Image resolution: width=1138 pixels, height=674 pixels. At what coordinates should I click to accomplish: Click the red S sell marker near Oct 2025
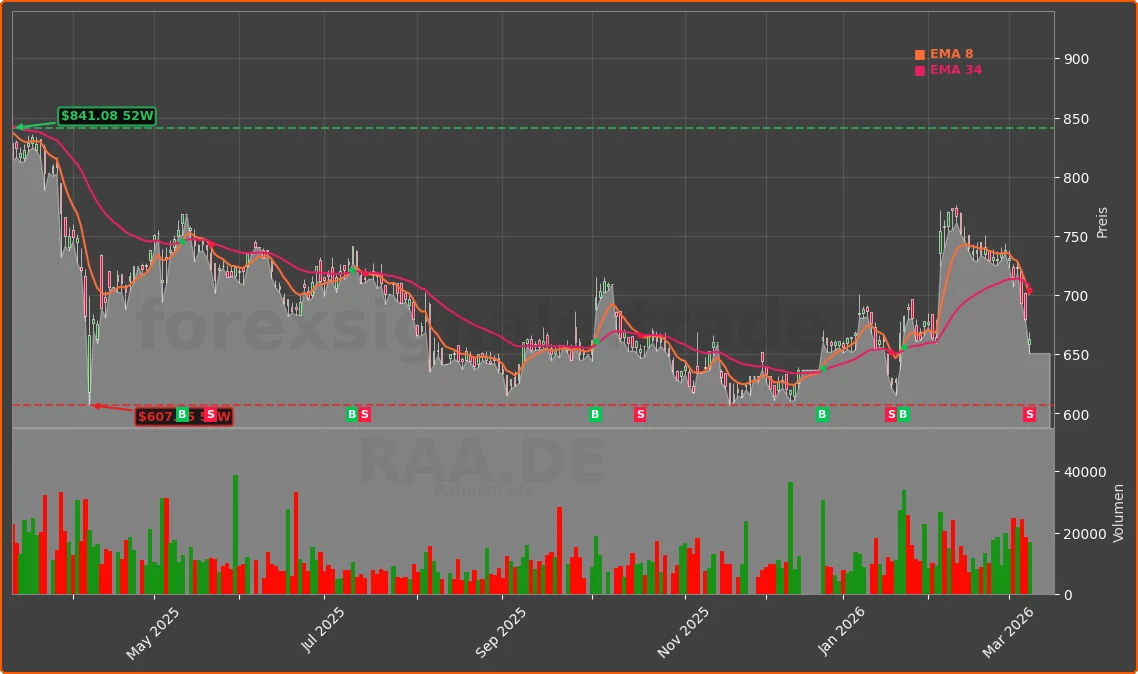tap(638, 413)
